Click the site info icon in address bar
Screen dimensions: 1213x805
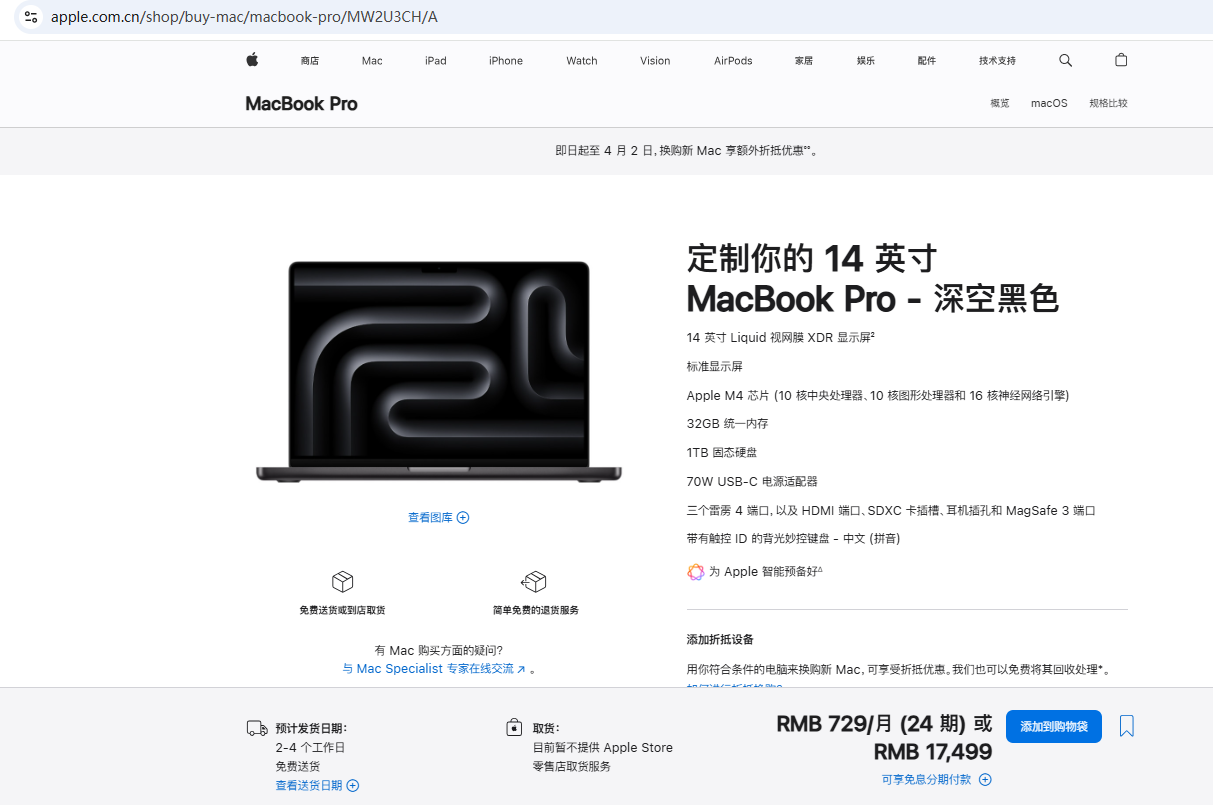[x=31, y=17]
